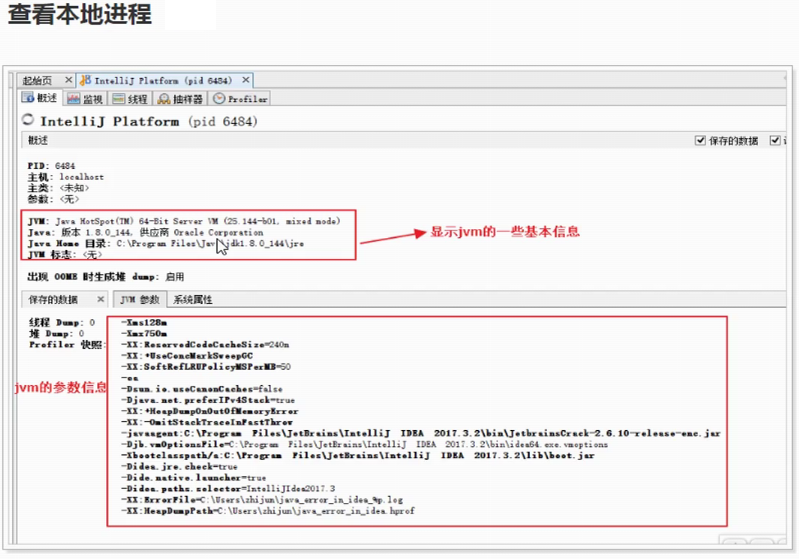This screenshot has width=799, height=559.
Task: Click the 出现 OOME 时生成堆 dump line
Action: [x=106, y=277]
